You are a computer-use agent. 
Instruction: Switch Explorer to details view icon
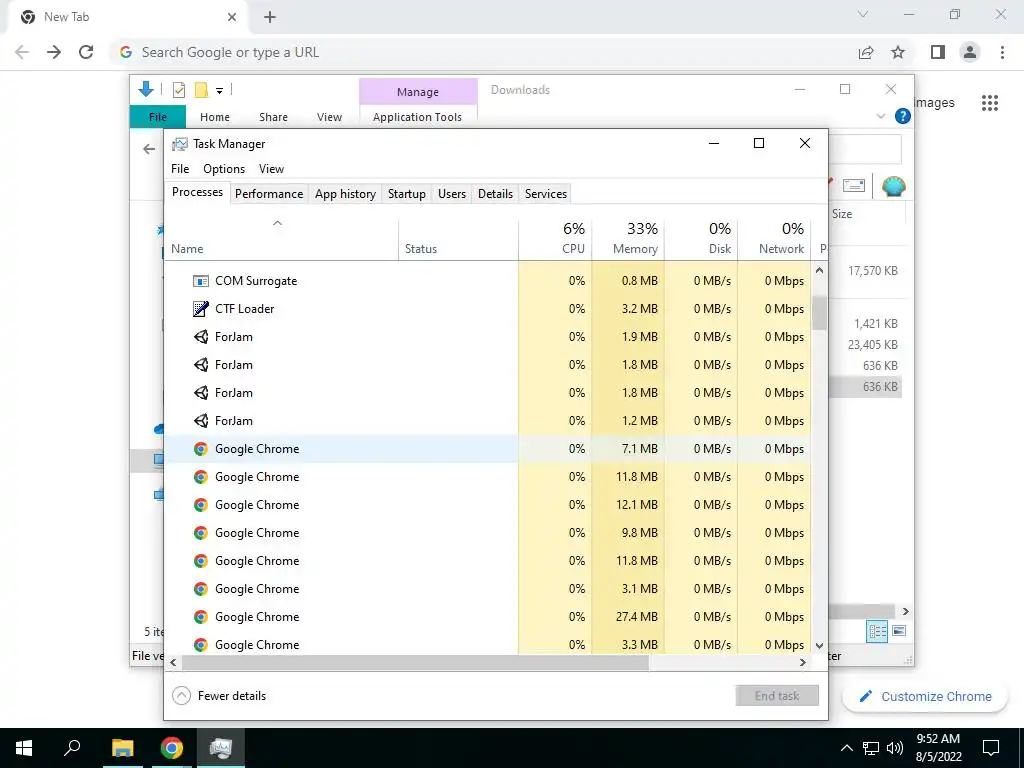pyautogui.click(x=877, y=631)
